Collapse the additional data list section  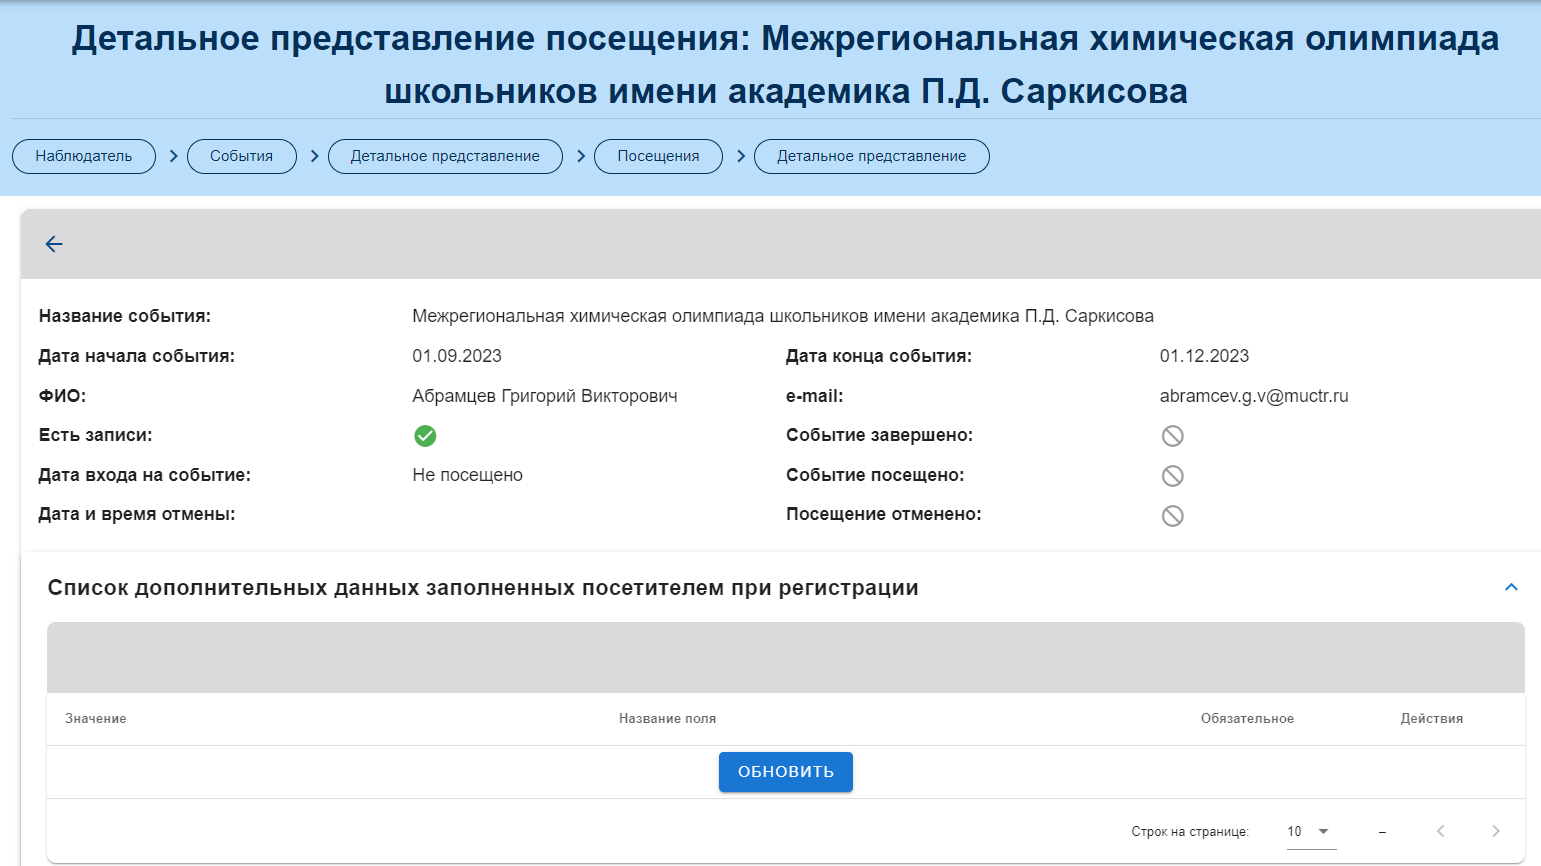coord(1511,587)
